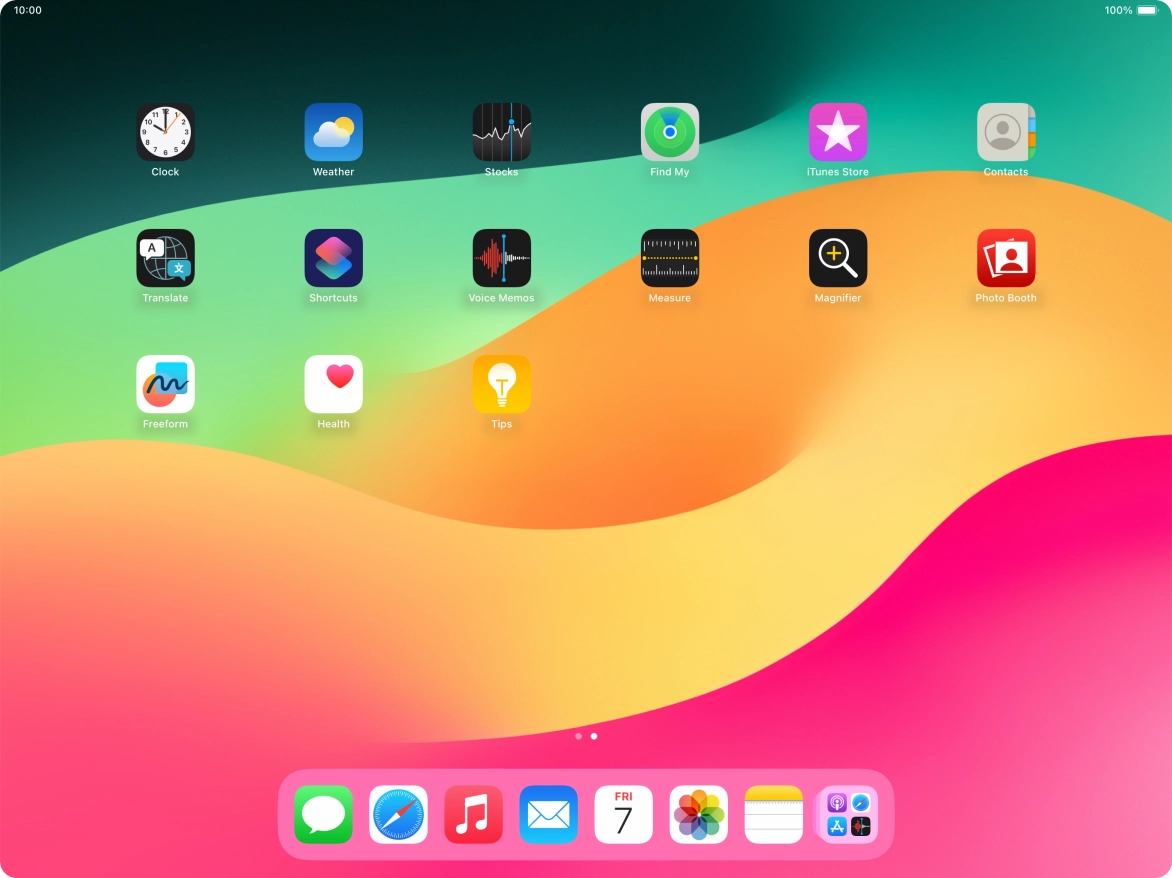Open the iTunes Store app
Screen dimensions: 1172x878
pyautogui.click(x=837, y=132)
